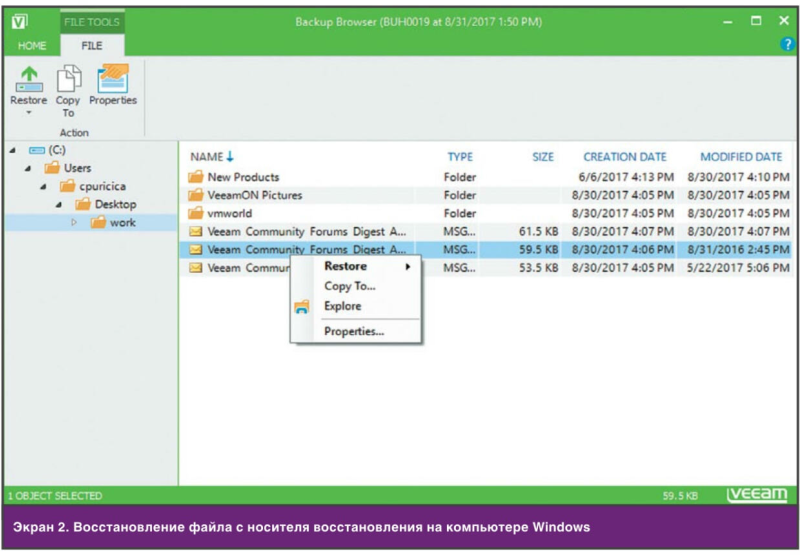The image size is (800, 555).
Task: Open the Restore dropdown arrow under ribbon button
Action: [29, 113]
